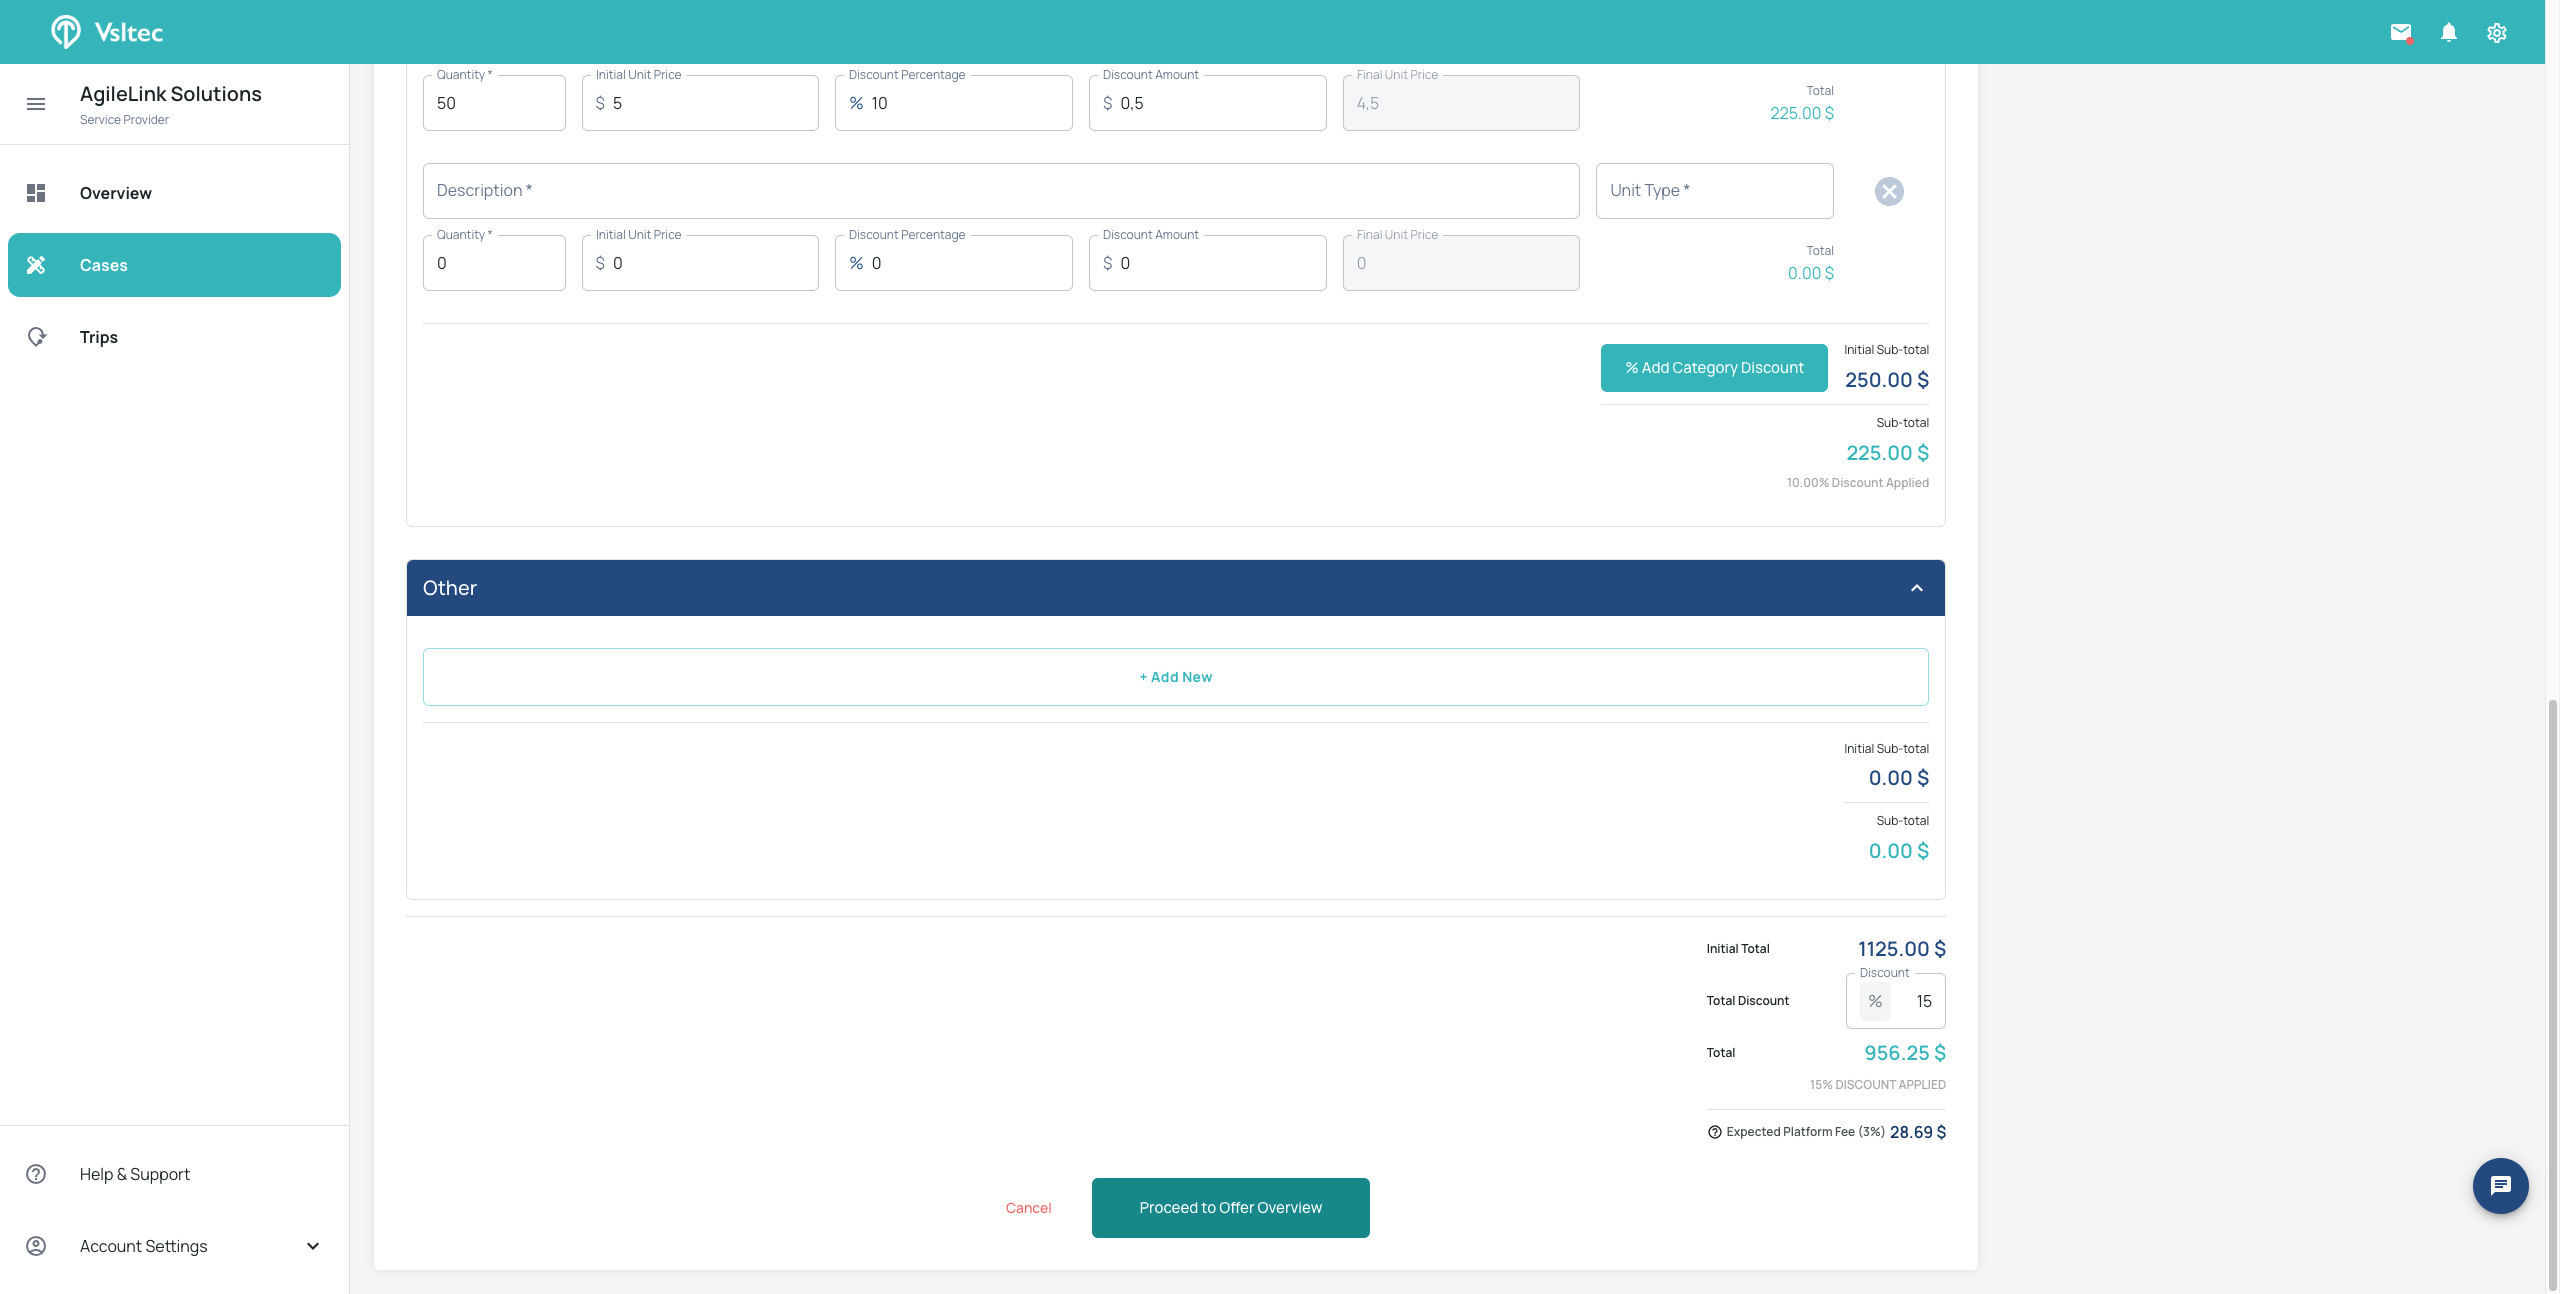2560x1294 pixels.
Task: Click the Unit Type field
Action: click(x=1714, y=191)
